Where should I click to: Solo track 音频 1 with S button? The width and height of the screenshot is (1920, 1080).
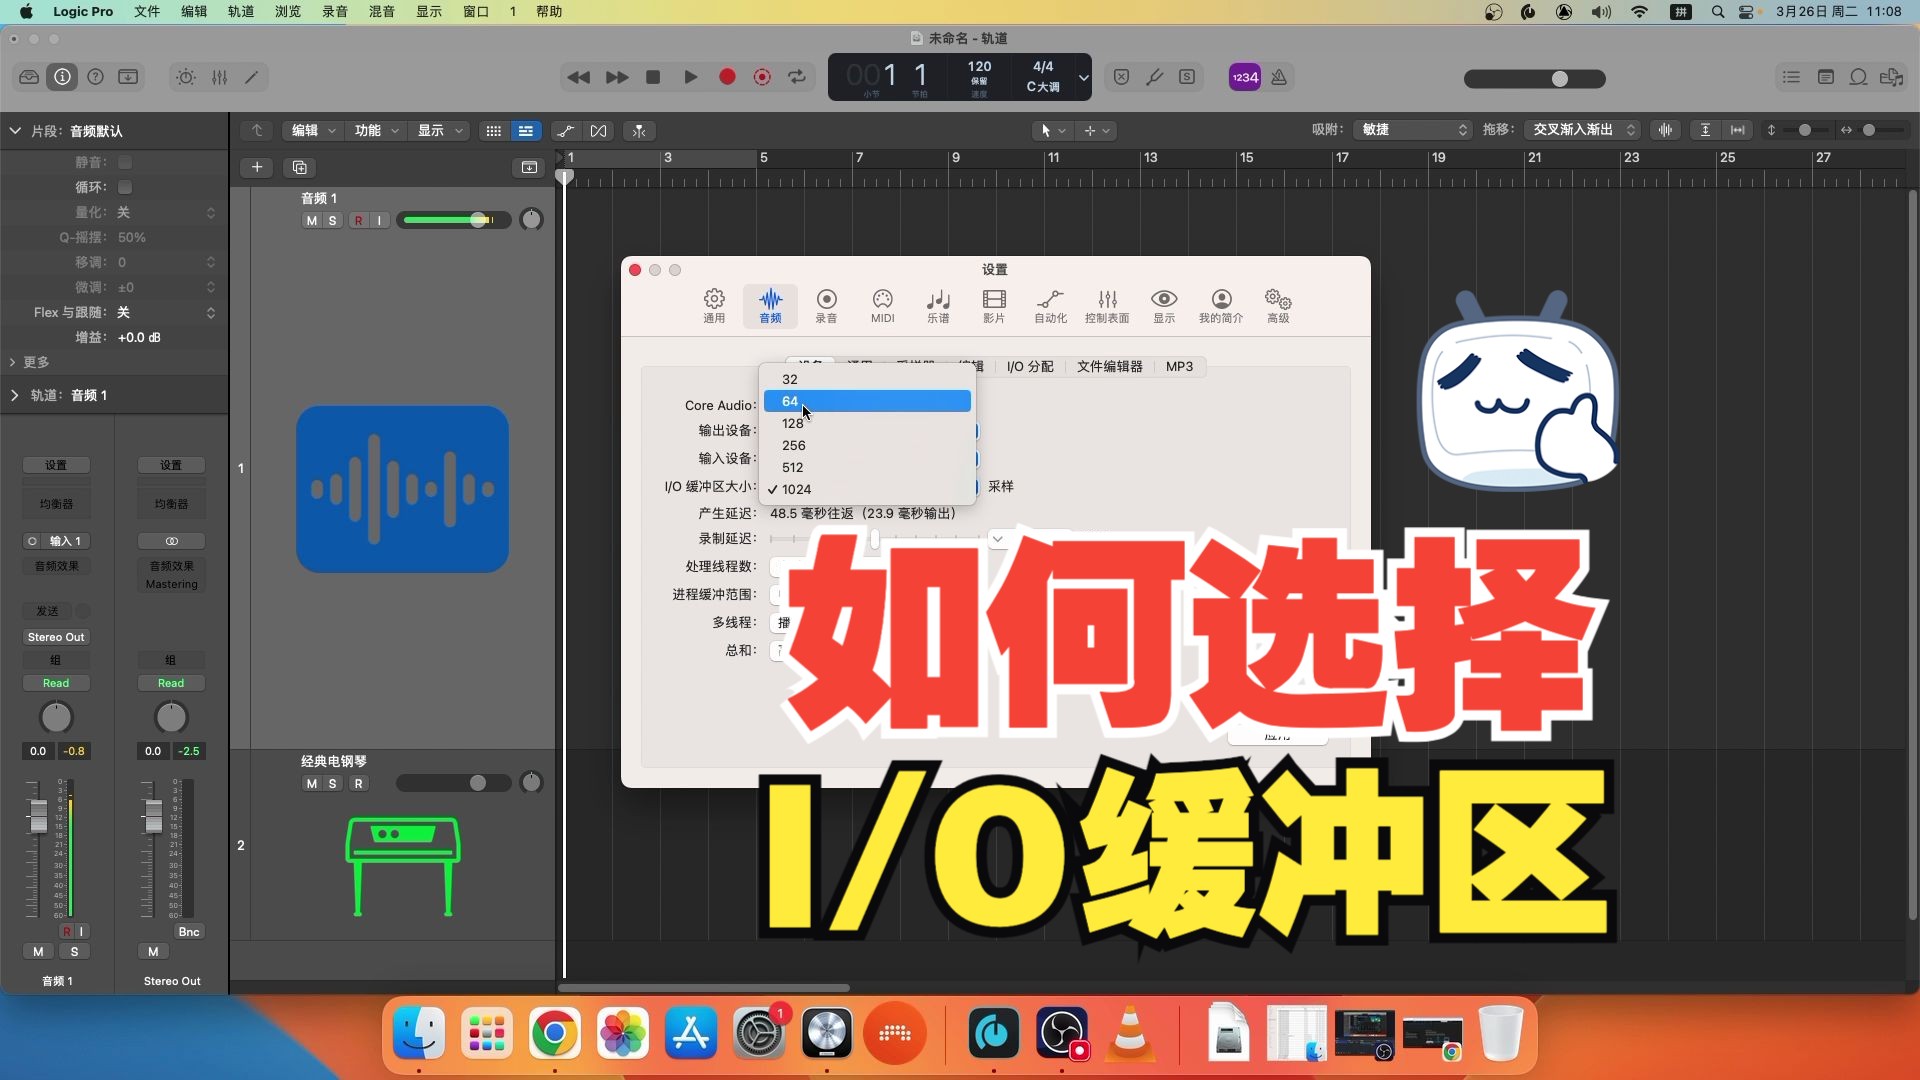(x=332, y=220)
